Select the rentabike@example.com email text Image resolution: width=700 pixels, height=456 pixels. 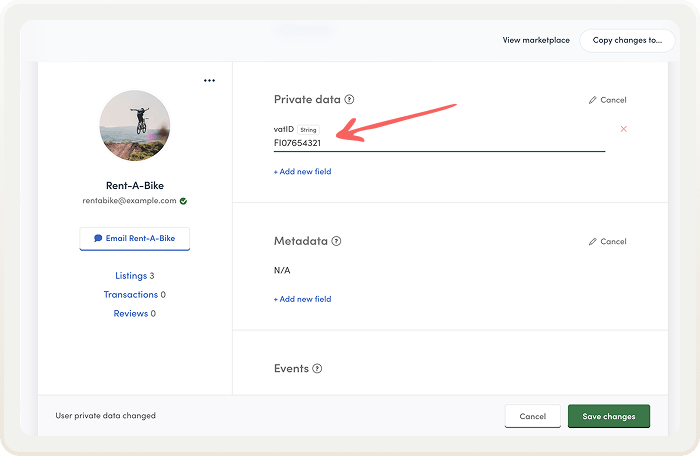[129, 201]
